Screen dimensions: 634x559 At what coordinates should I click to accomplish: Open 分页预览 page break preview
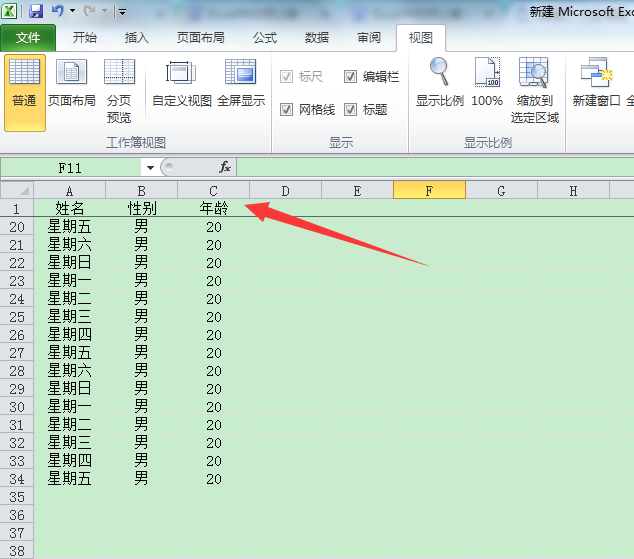(119, 91)
